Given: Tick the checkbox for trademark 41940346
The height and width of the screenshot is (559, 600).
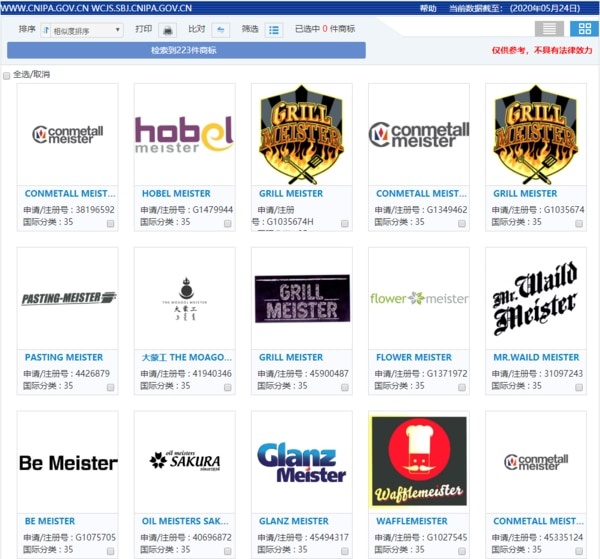Looking at the screenshot, I should 227,387.
